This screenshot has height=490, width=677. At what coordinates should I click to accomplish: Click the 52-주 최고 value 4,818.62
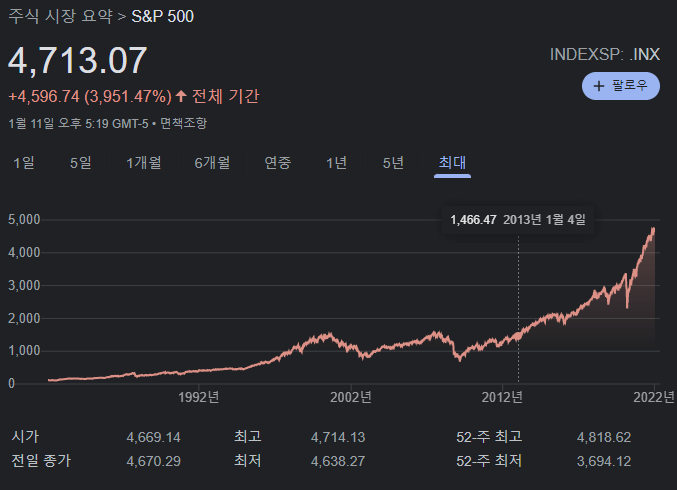point(604,437)
